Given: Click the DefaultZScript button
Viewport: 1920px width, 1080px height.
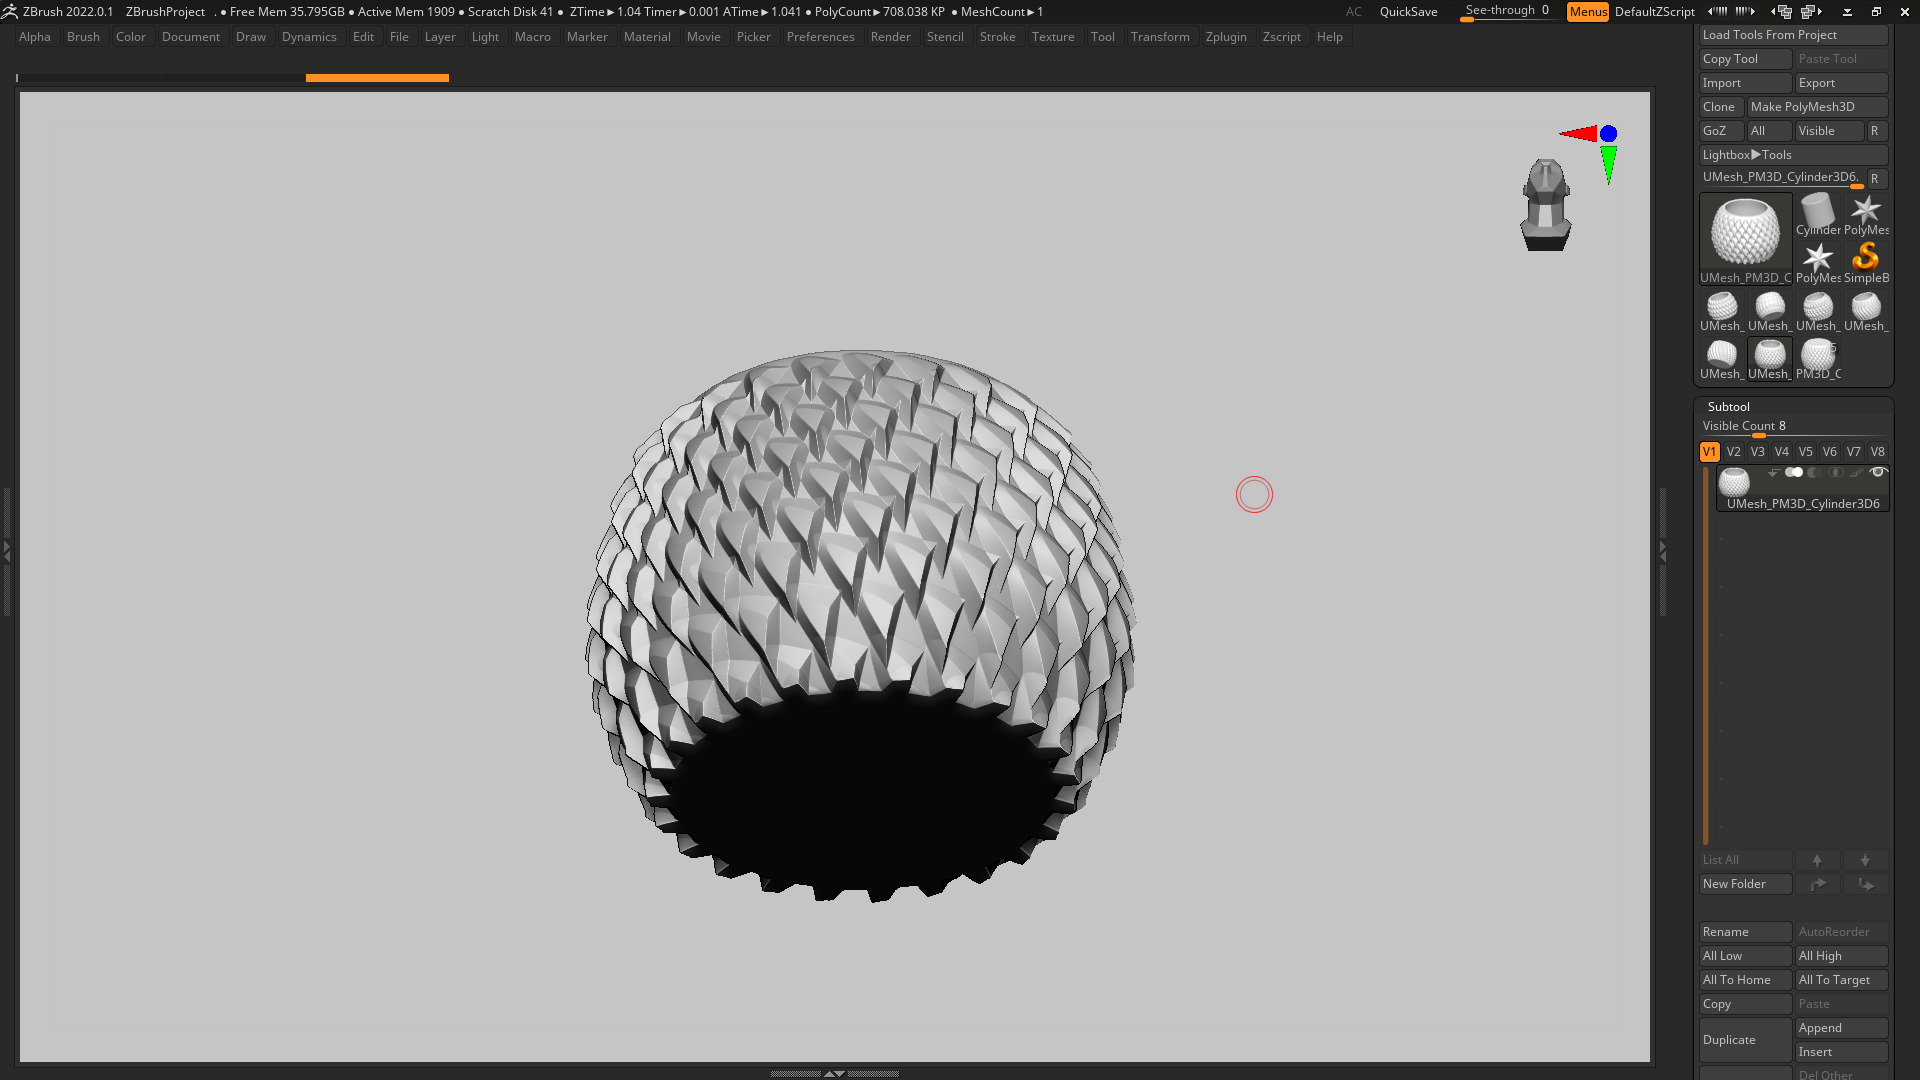Looking at the screenshot, I should tap(1654, 12).
